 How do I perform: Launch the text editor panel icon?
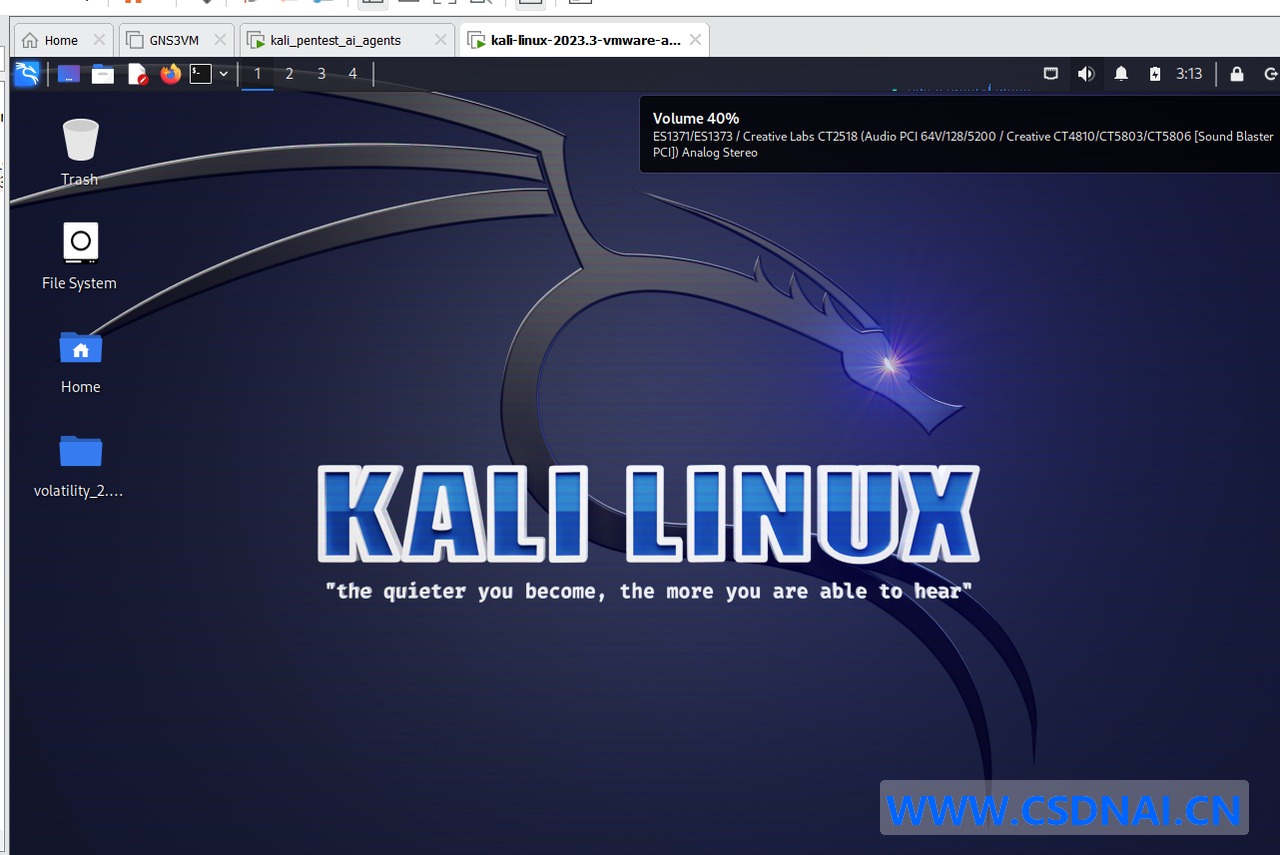138,74
